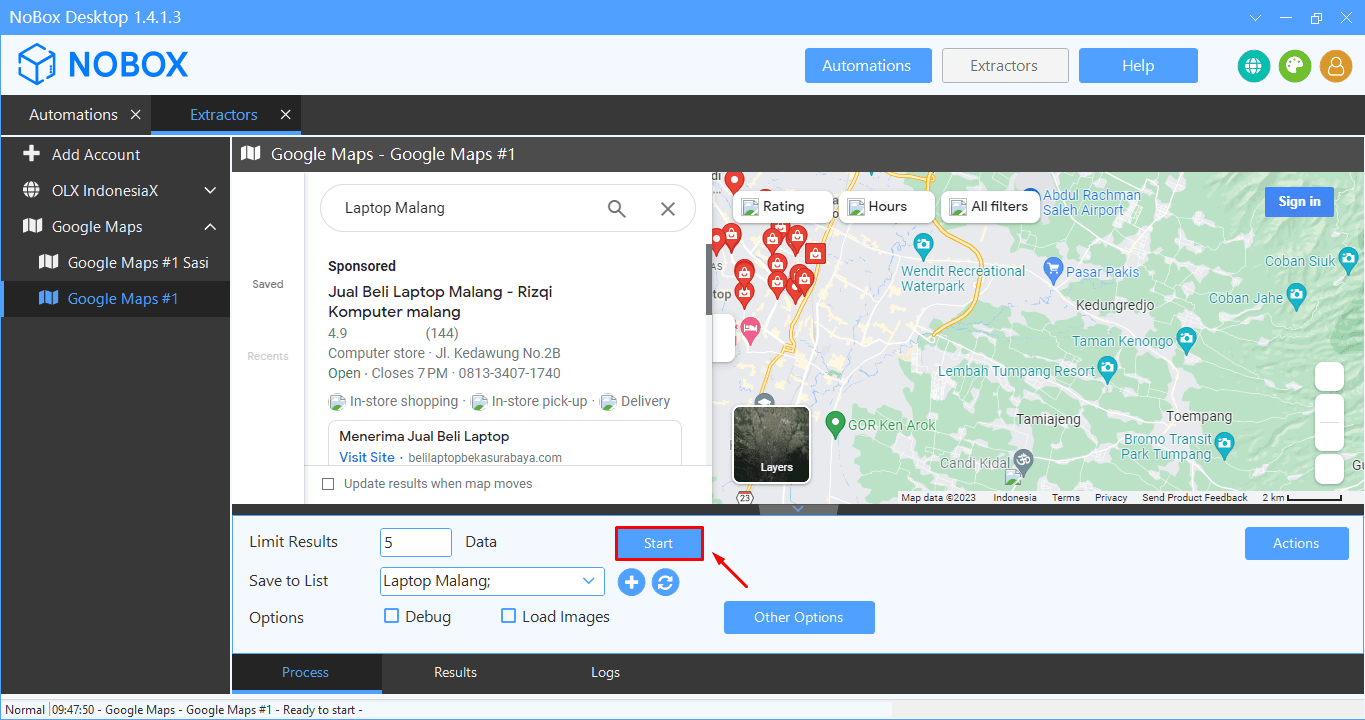1365x720 pixels.
Task: Click the green globe icon in header
Action: [1254, 66]
